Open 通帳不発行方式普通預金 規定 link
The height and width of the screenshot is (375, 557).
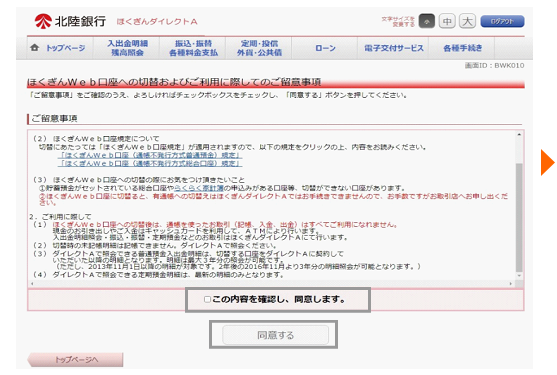pyautogui.click(x=150, y=155)
